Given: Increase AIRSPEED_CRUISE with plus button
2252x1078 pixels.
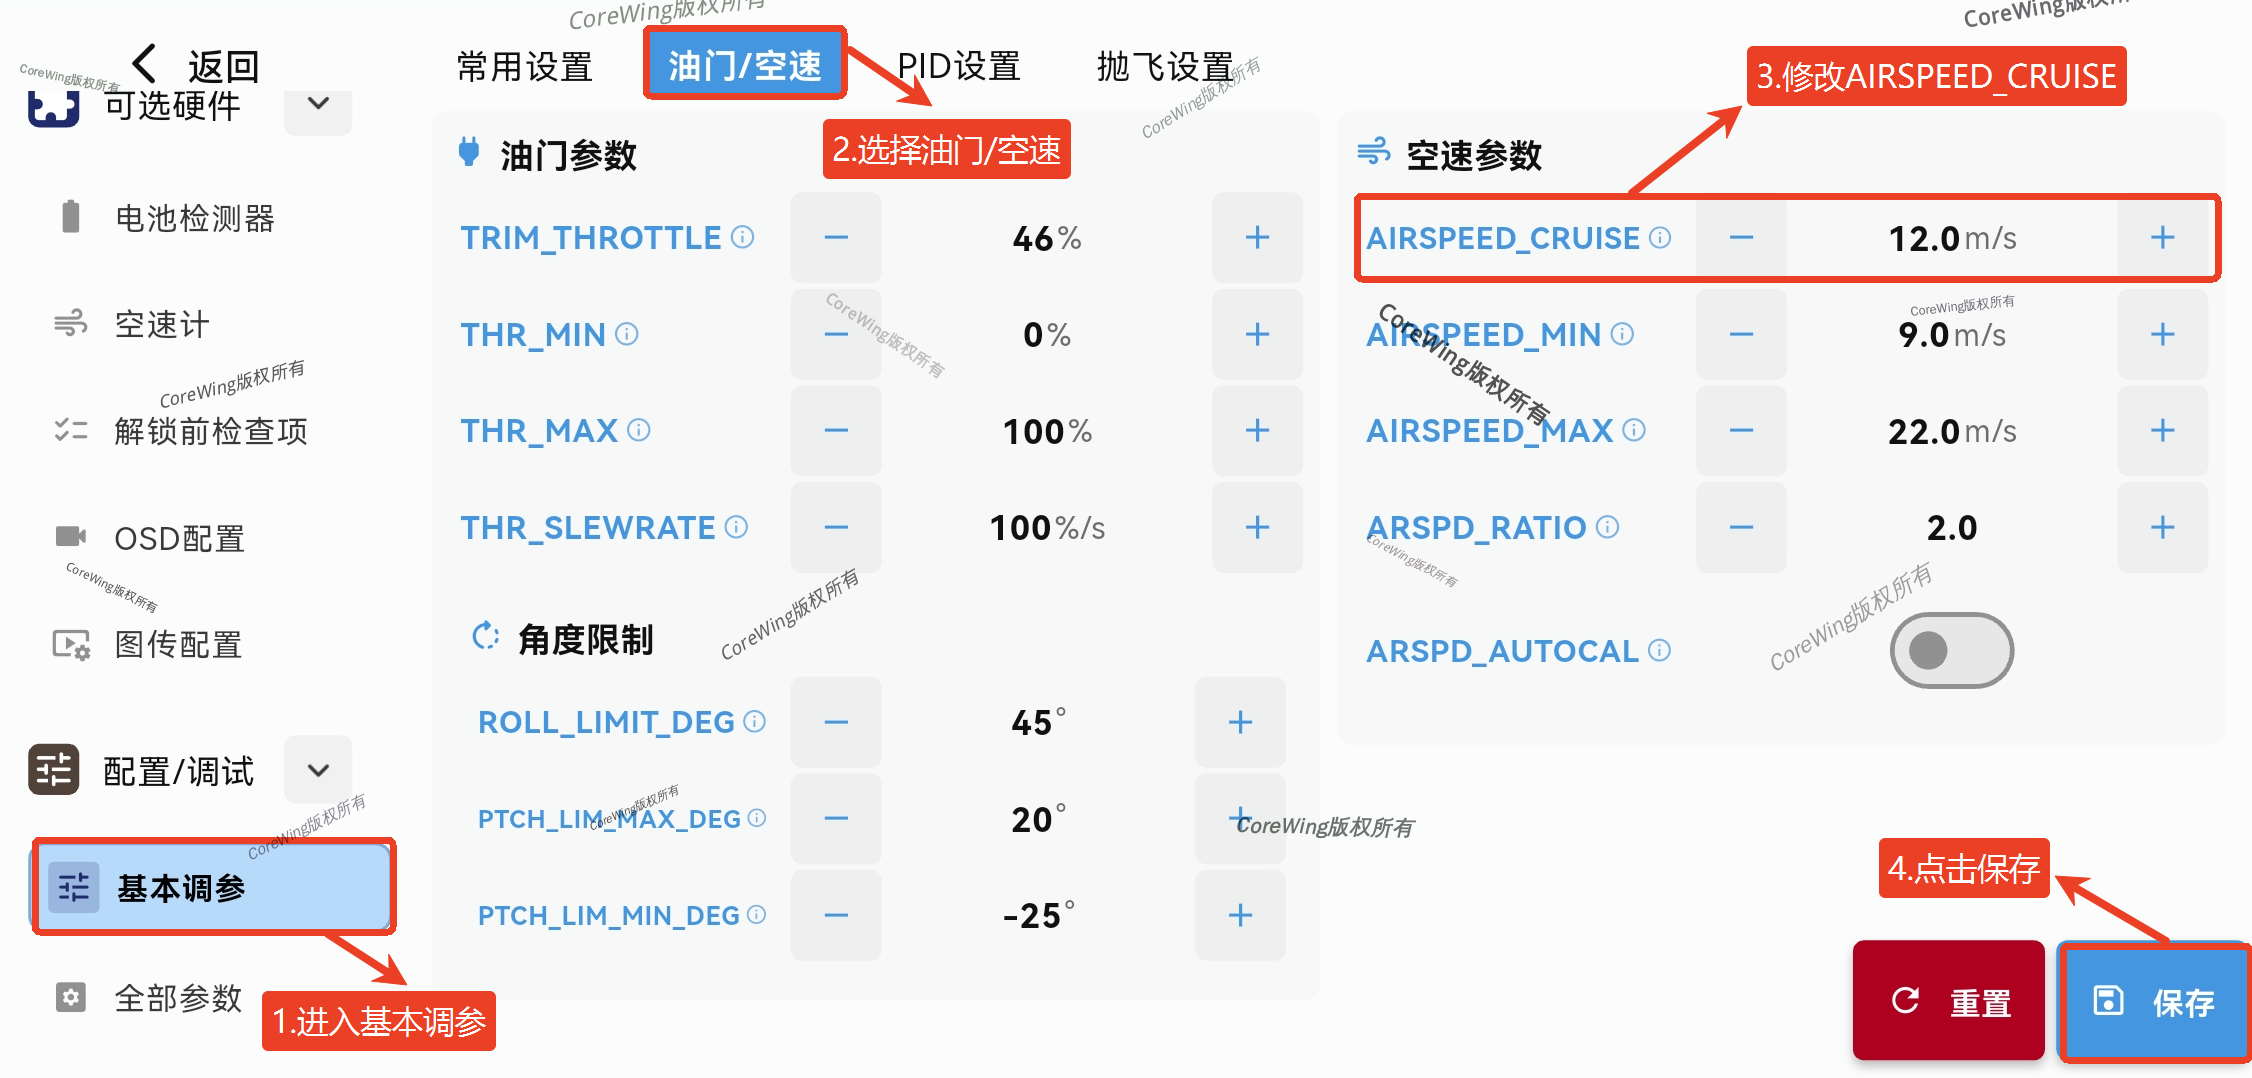Looking at the screenshot, I should tap(2162, 237).
